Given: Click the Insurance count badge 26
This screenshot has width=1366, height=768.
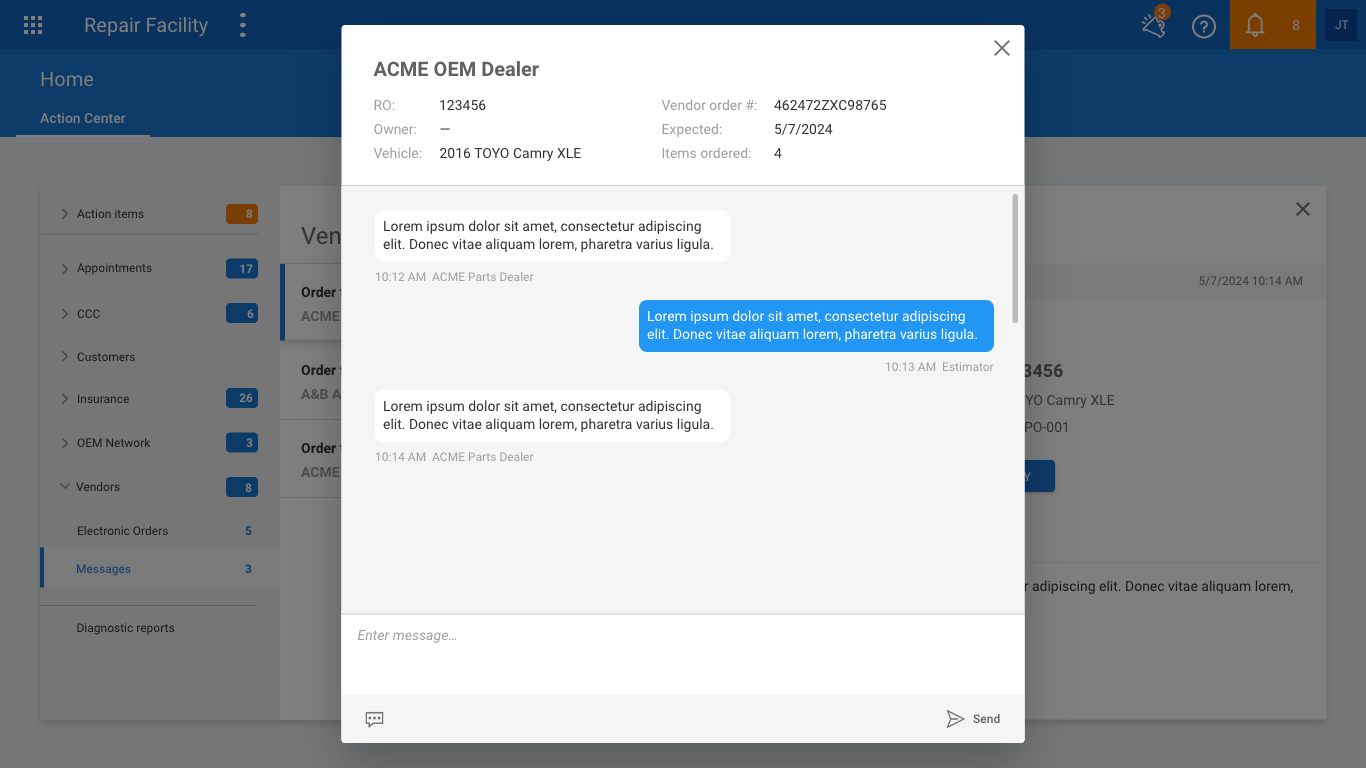Looking at the screenshot, I should click(x=242, y=398).
